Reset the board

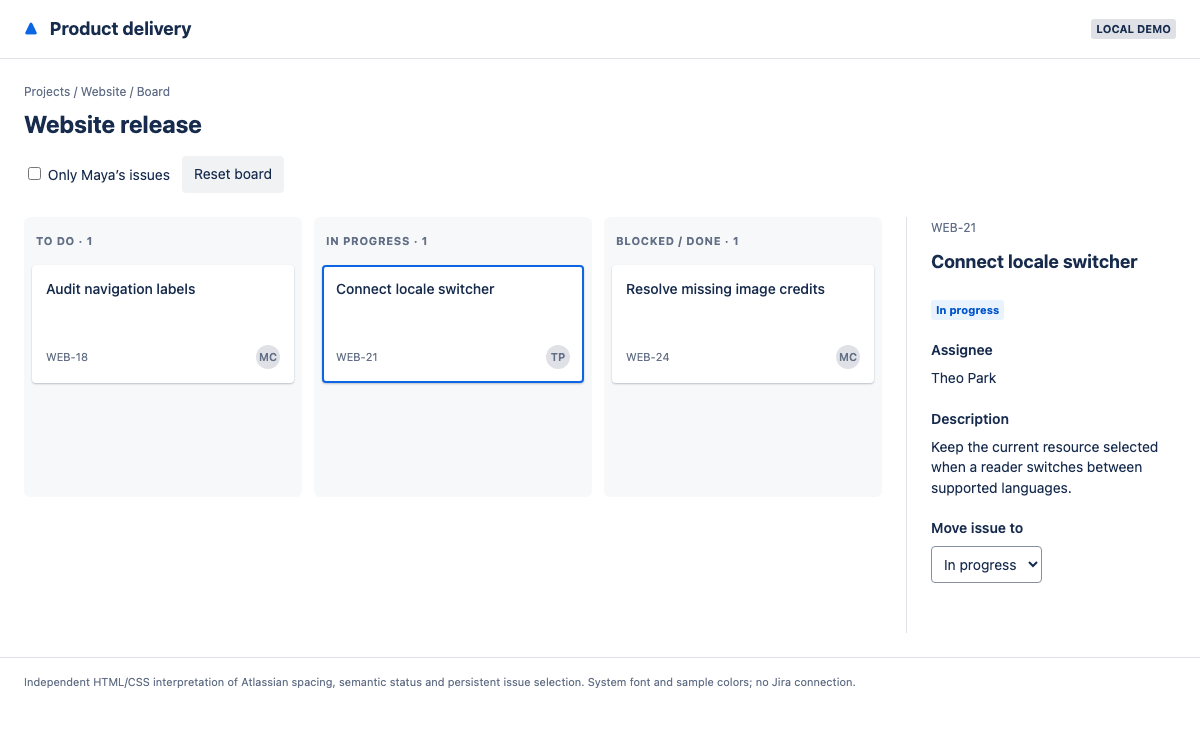pos(233,174)
